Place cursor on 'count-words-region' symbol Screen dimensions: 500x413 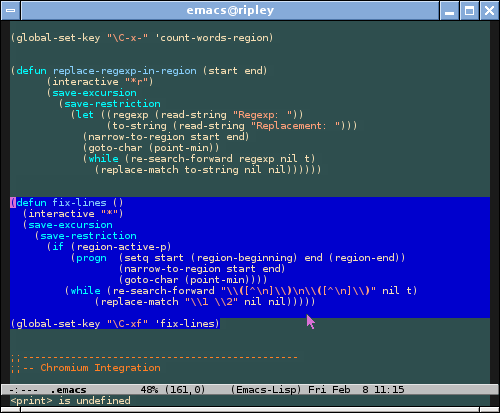(x=214, y=38)
